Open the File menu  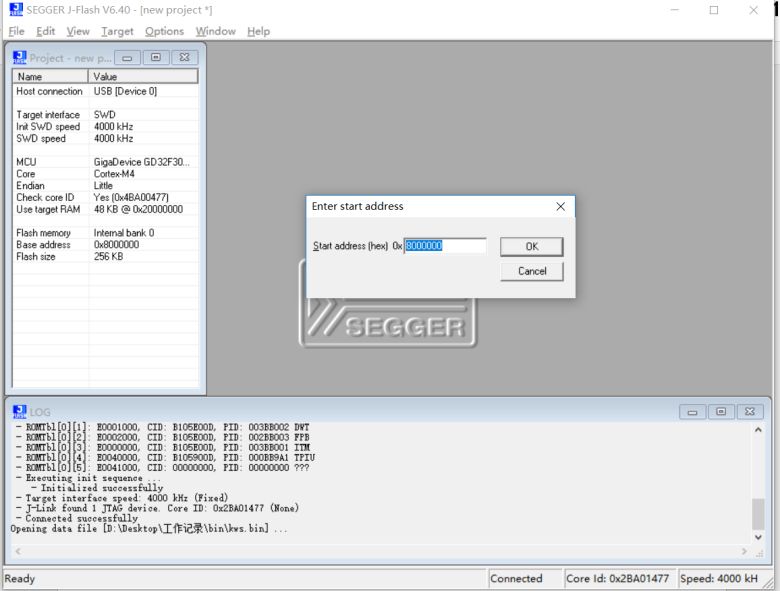coord(16,31)
